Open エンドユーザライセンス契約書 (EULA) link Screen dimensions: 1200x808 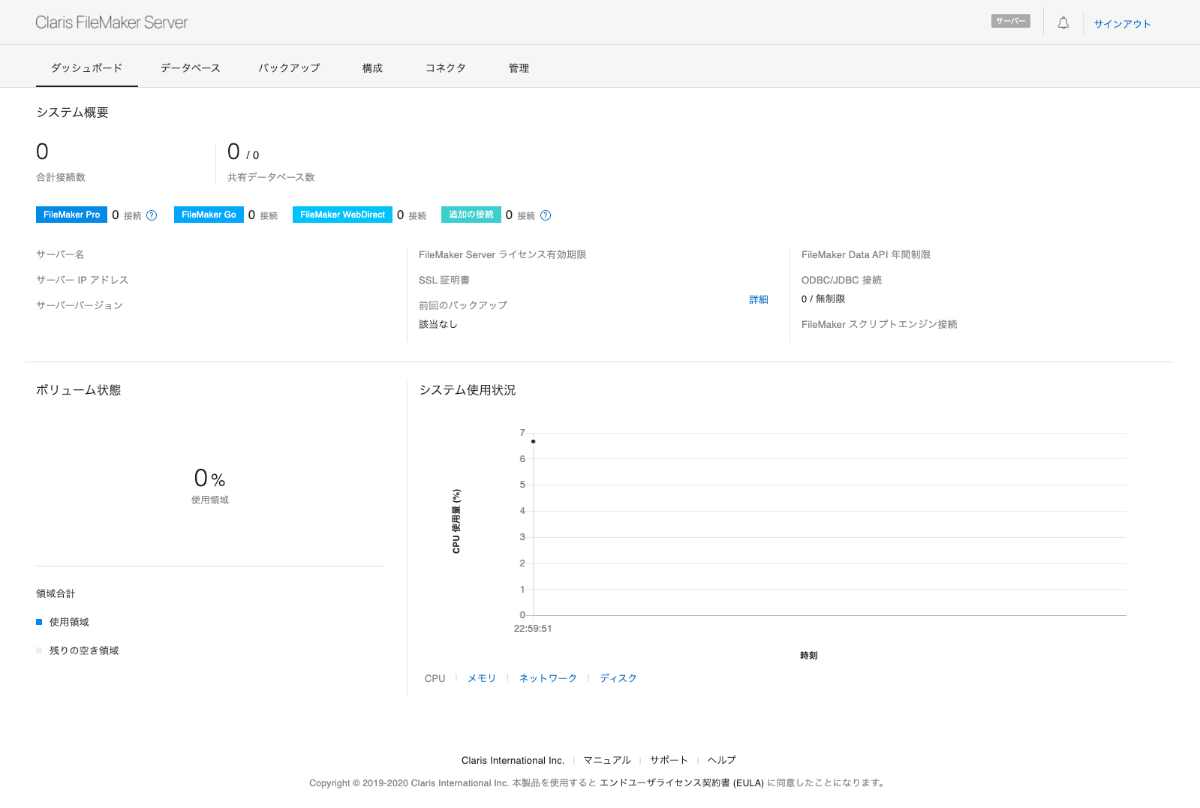(x=682, y=783)
